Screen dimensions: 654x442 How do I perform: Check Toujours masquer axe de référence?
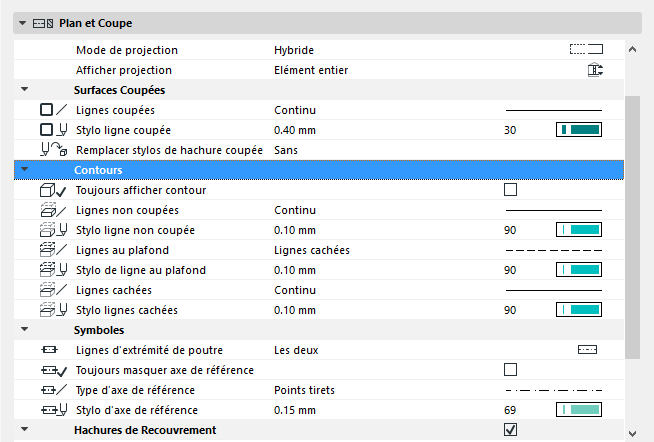point(511,370)
